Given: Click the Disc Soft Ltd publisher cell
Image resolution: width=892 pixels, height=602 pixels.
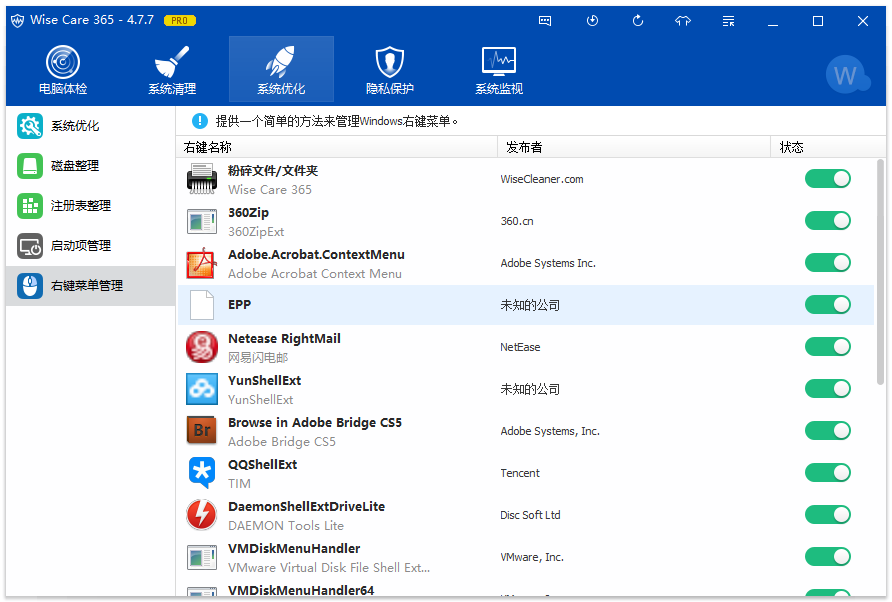Looking at the screenshot, I should (x=530, y=515).
